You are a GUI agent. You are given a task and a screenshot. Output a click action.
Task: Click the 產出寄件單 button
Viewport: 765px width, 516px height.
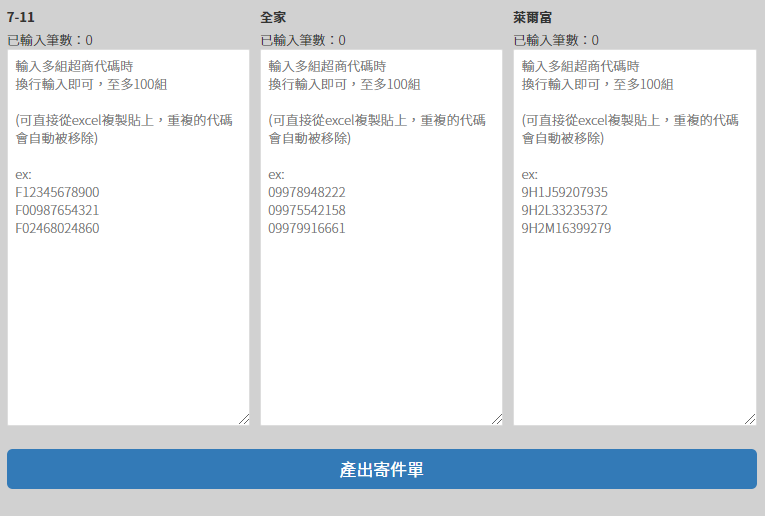381,469
